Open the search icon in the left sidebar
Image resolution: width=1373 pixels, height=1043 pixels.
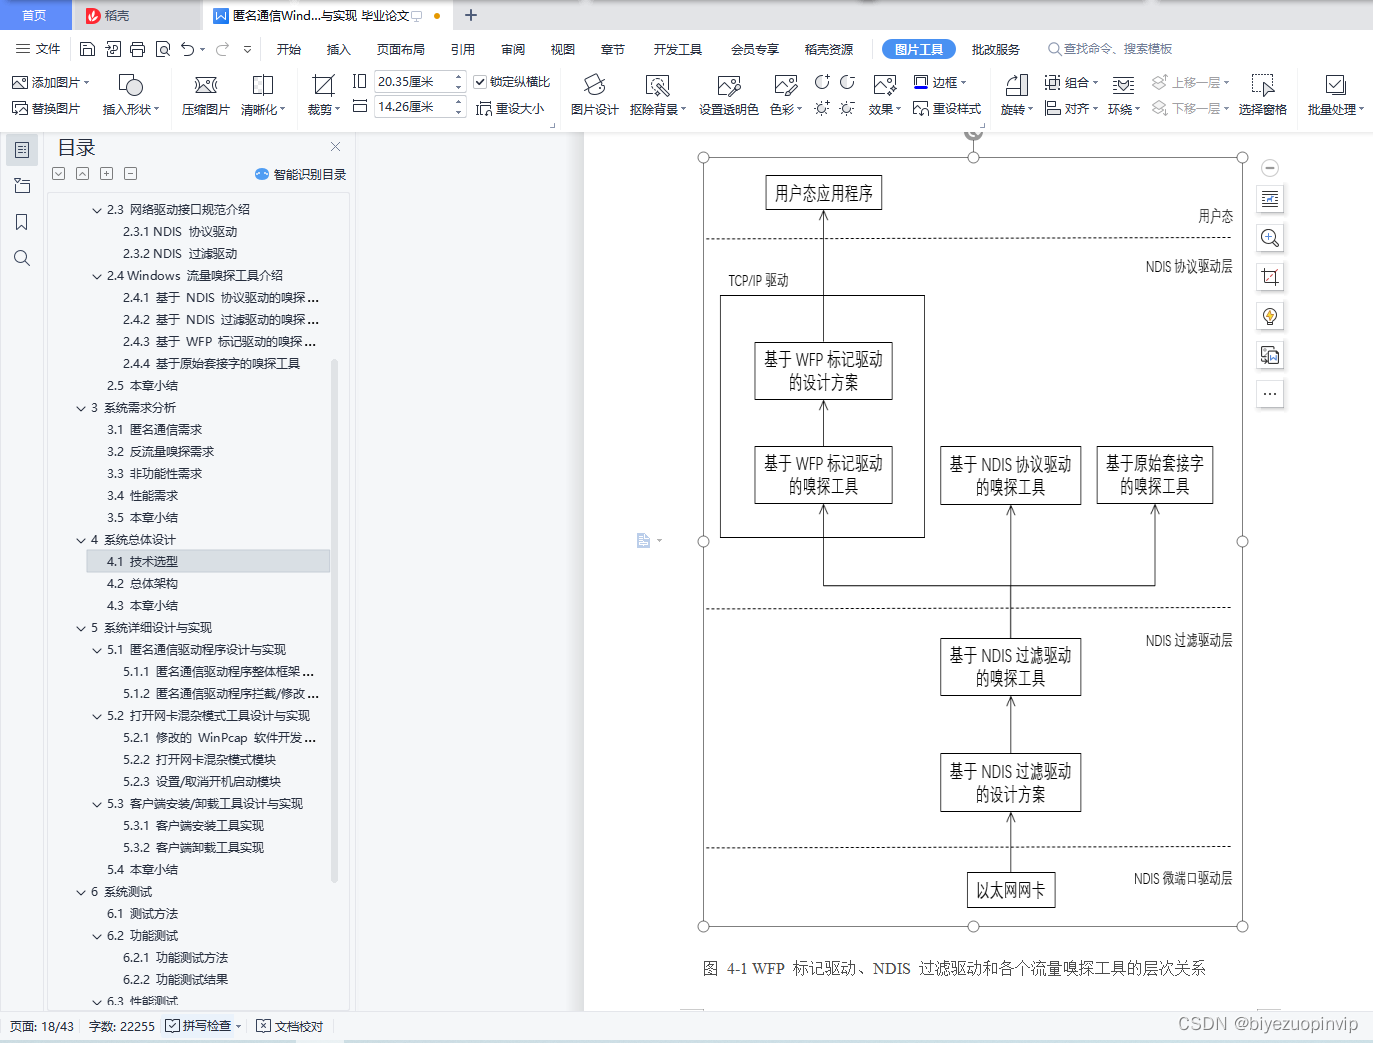(22, 258)
